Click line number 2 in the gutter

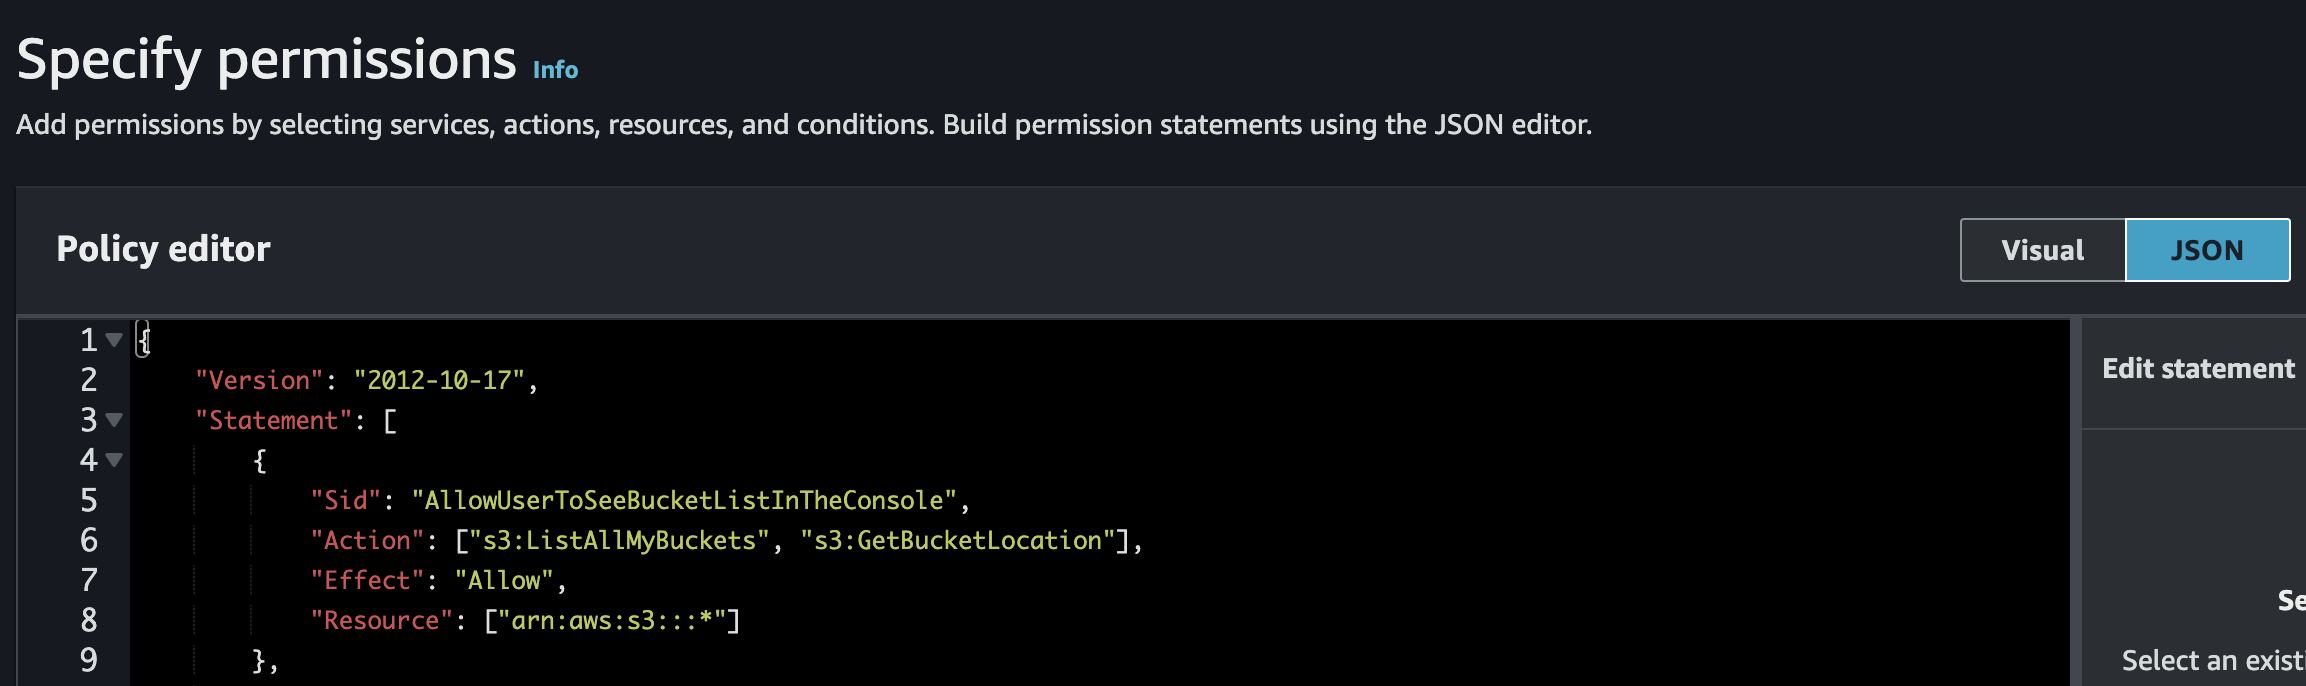coord(89,380)
